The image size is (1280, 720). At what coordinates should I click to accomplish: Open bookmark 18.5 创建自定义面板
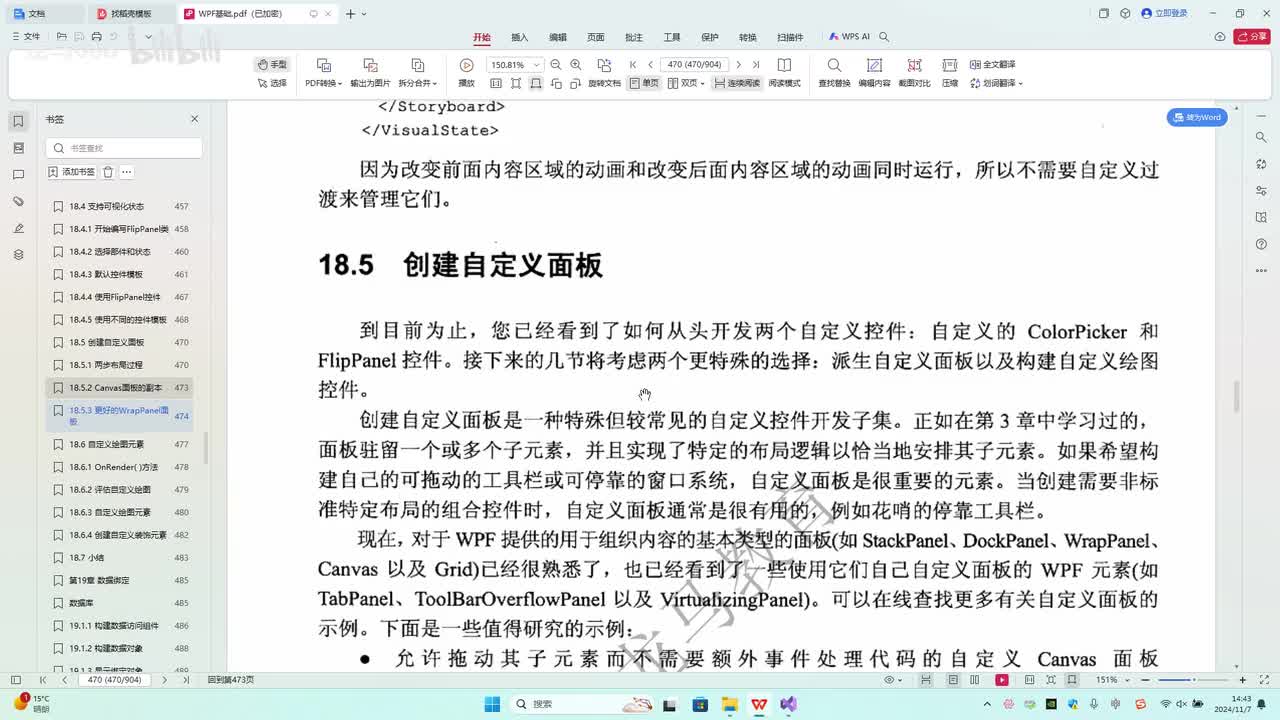click(119, 342)
